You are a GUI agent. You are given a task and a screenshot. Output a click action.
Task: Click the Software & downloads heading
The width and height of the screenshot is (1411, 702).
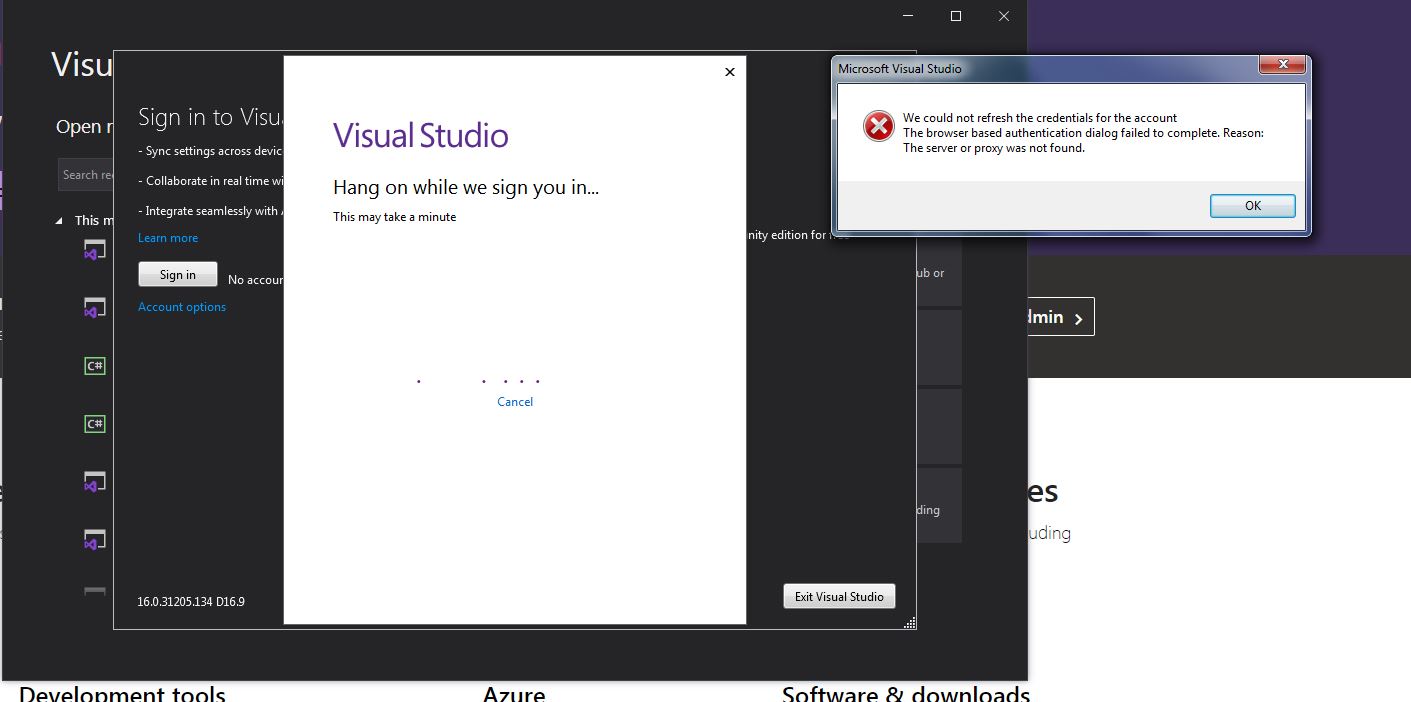point(906,693)
